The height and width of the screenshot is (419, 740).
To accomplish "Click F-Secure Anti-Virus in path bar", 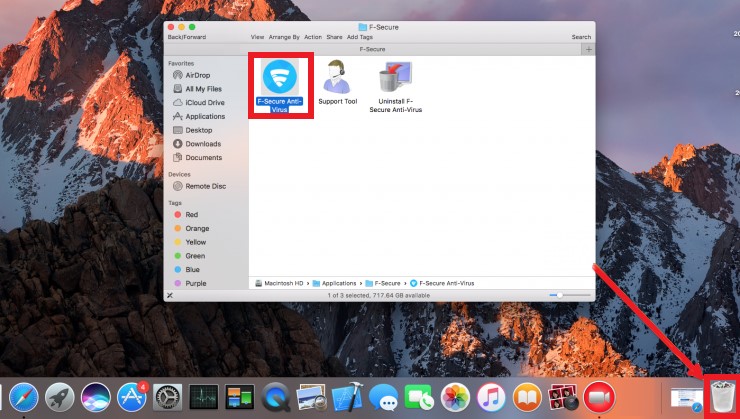I will click(442, 283).
